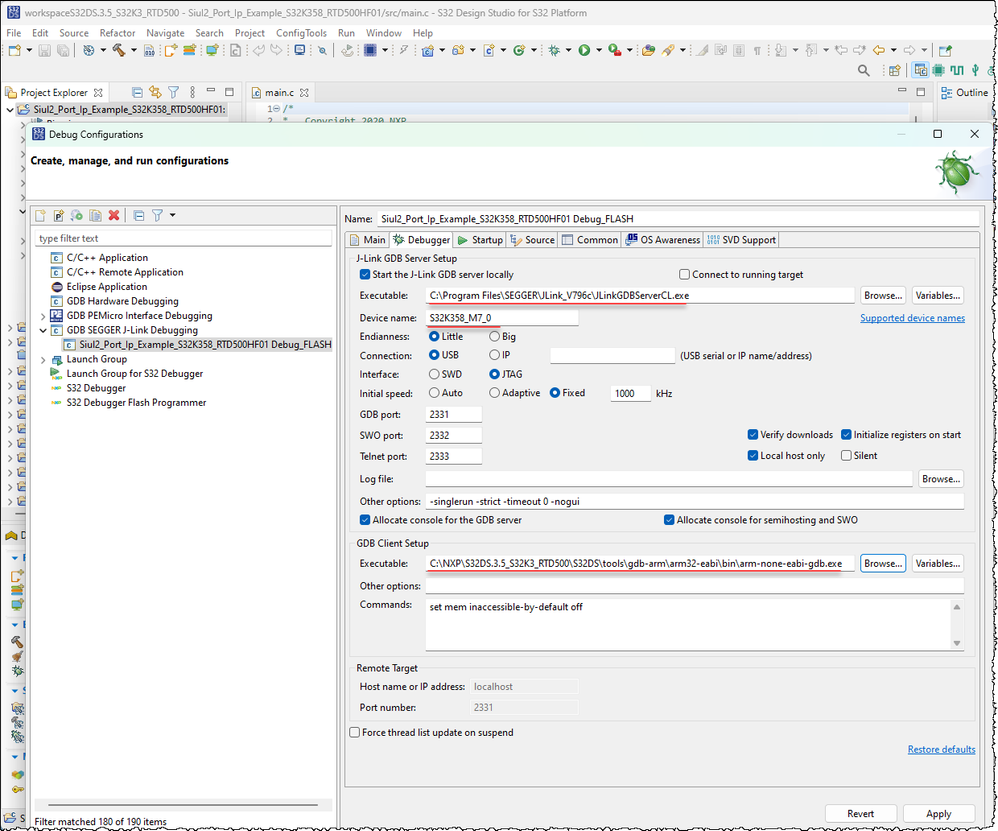Expand the Launch Group tree node

coord(43,360)
